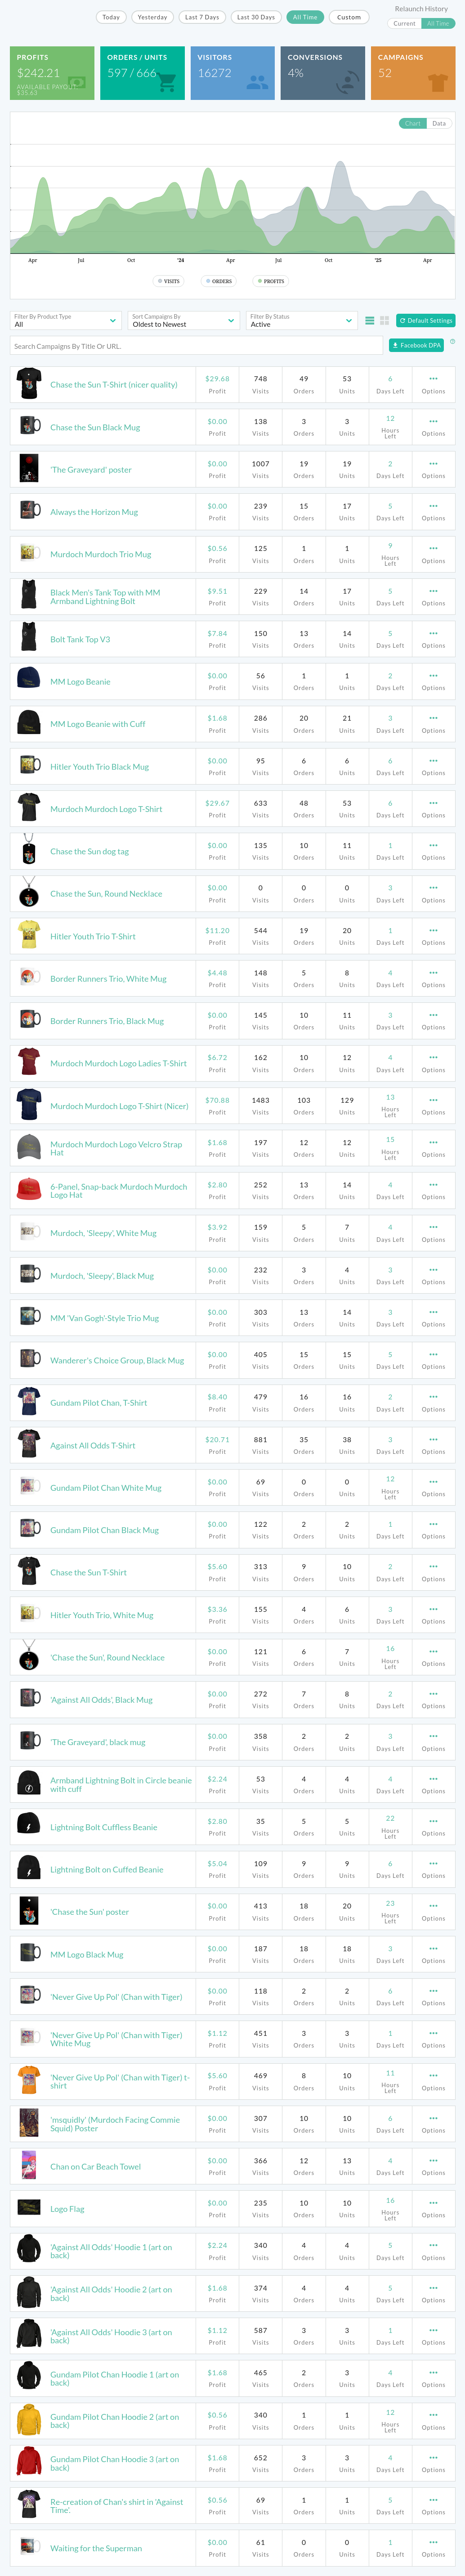Open Sort Campaigns By dropdown
Viewport: 465px width, 2576px height.
point(184,320)
